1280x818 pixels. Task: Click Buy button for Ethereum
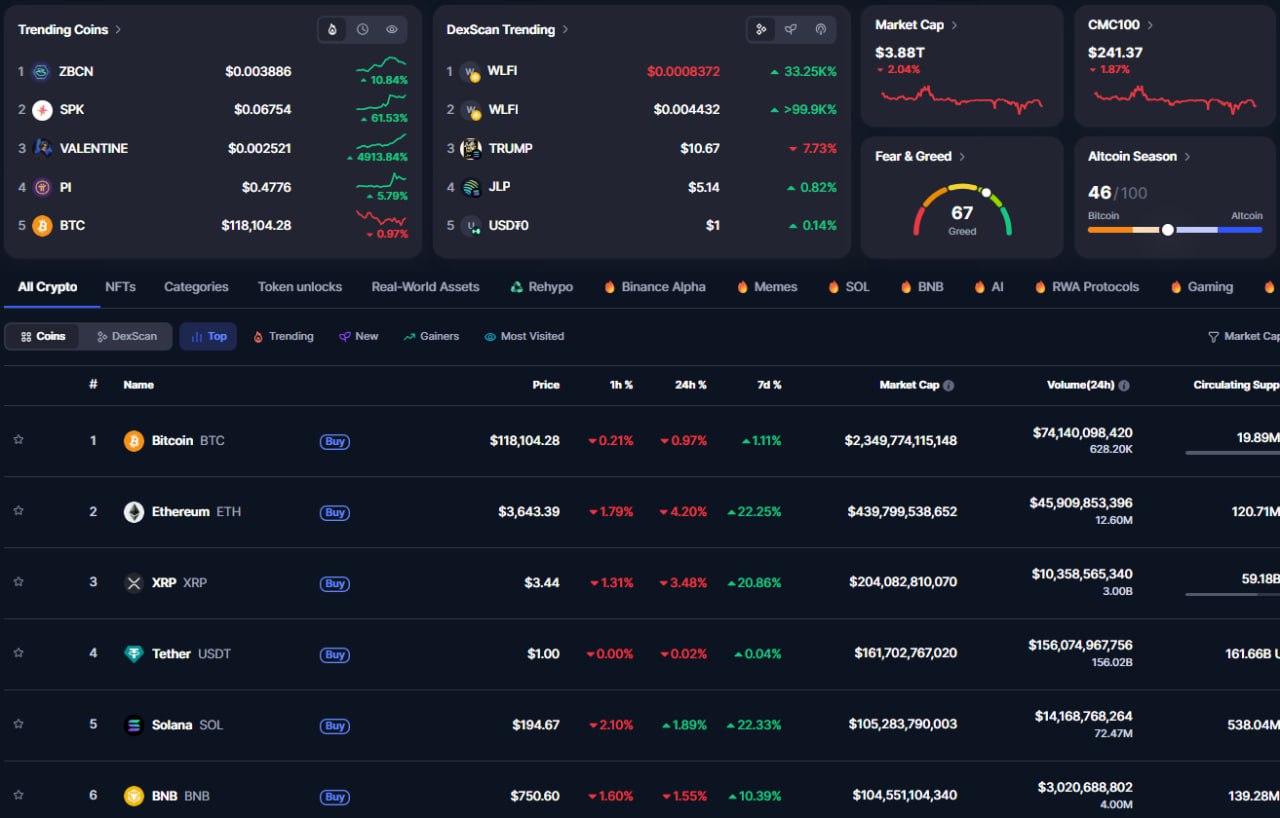(x=335, y=512)
